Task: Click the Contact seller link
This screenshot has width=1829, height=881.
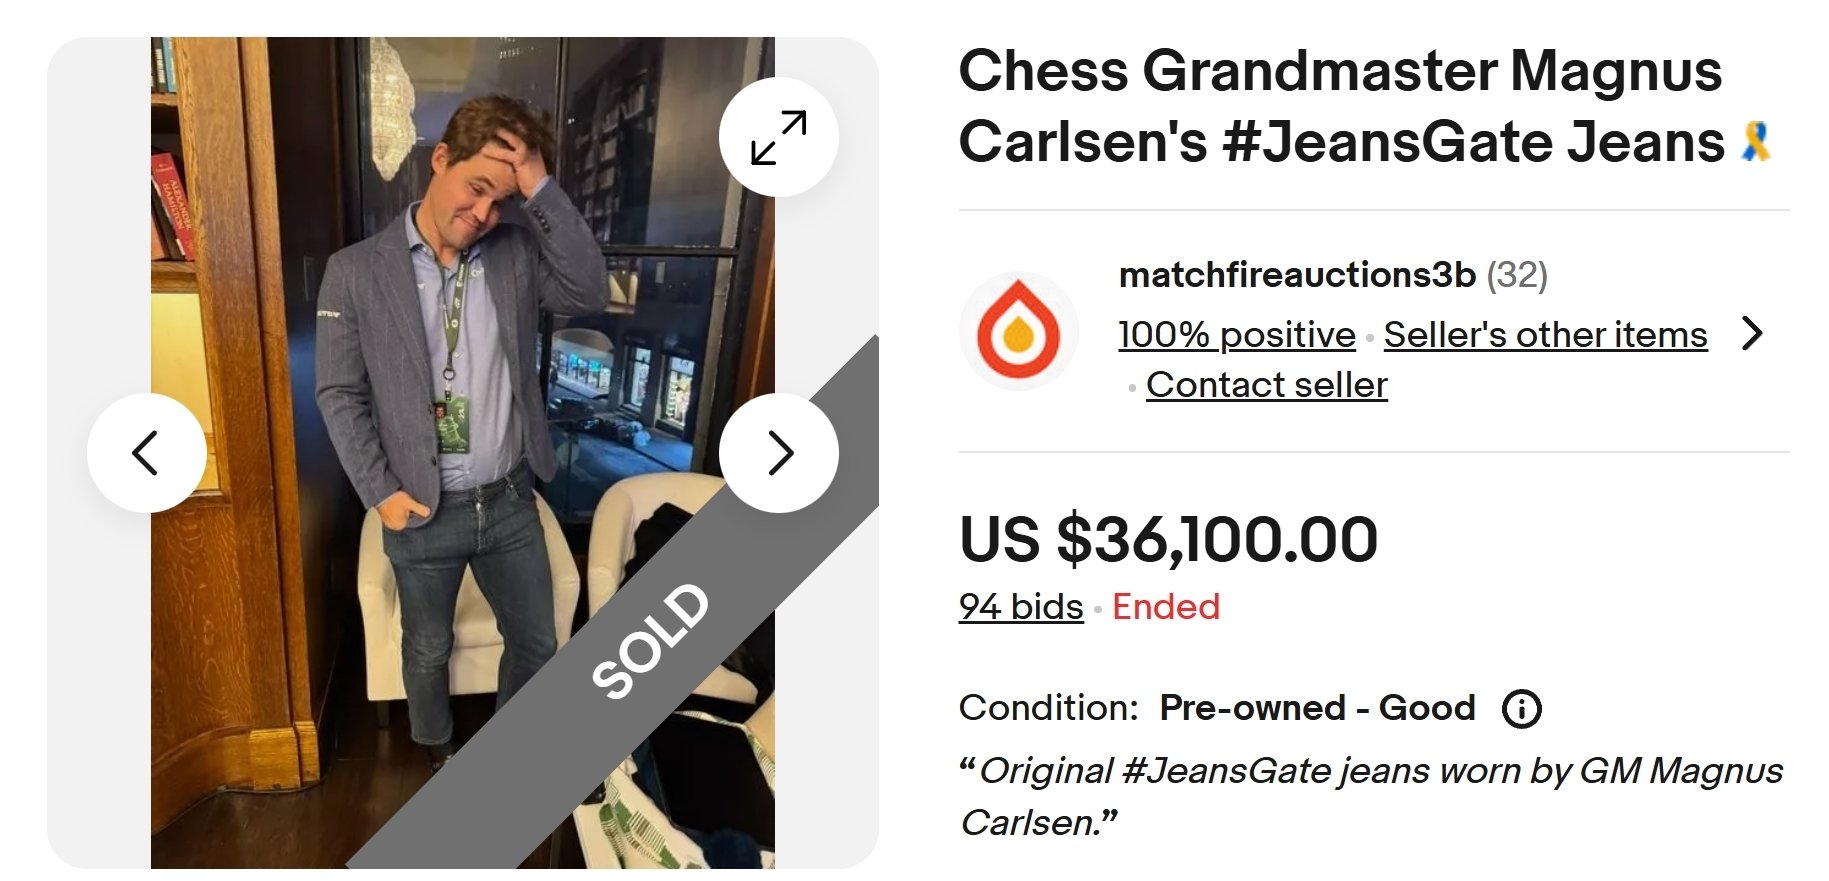Action: [x=1266, y=385]
